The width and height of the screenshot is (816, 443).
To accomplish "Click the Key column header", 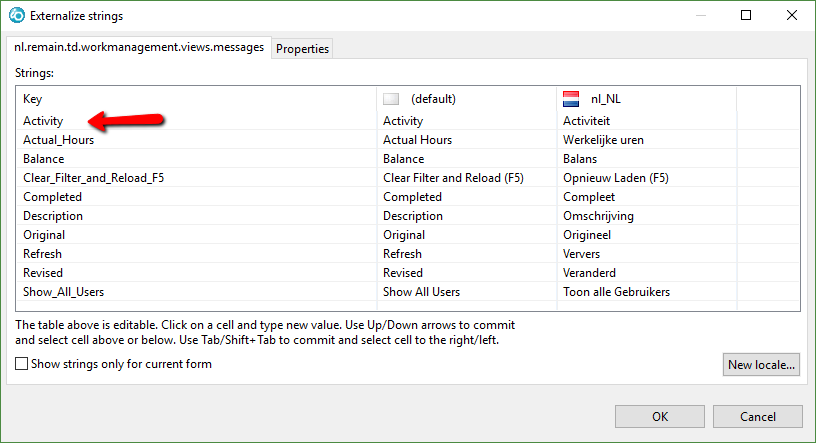I will (x=33, y=99).
